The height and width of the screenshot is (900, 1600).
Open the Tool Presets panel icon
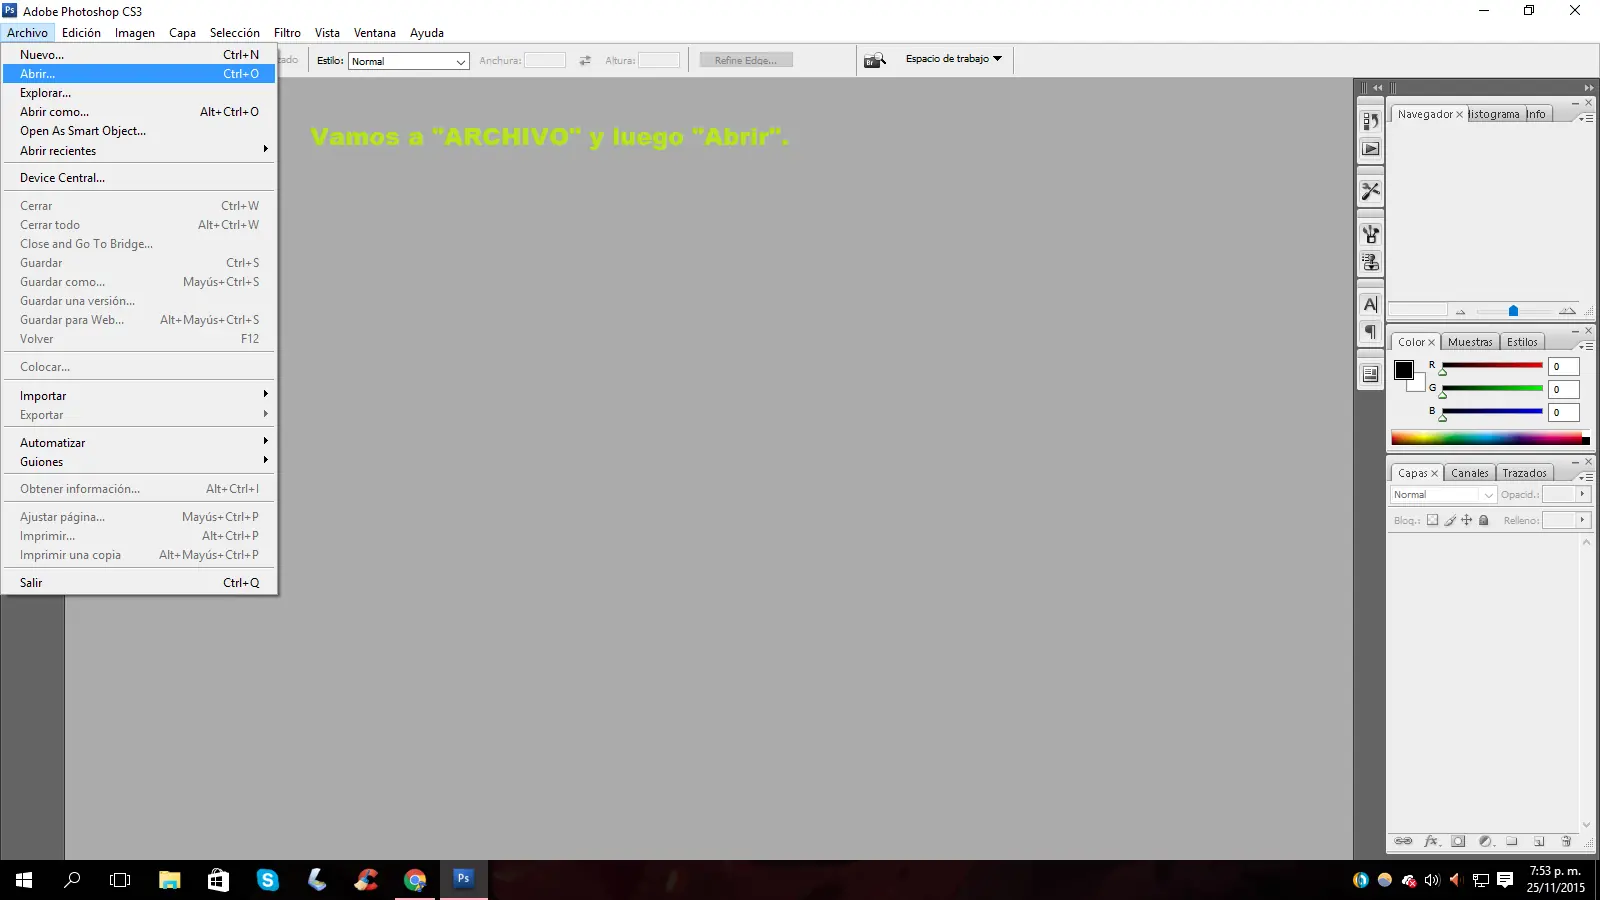[x=1370, y=191]
